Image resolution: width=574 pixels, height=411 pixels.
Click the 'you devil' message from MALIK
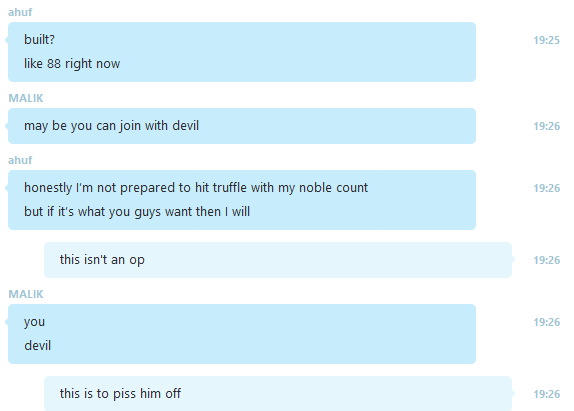point(242,334)
